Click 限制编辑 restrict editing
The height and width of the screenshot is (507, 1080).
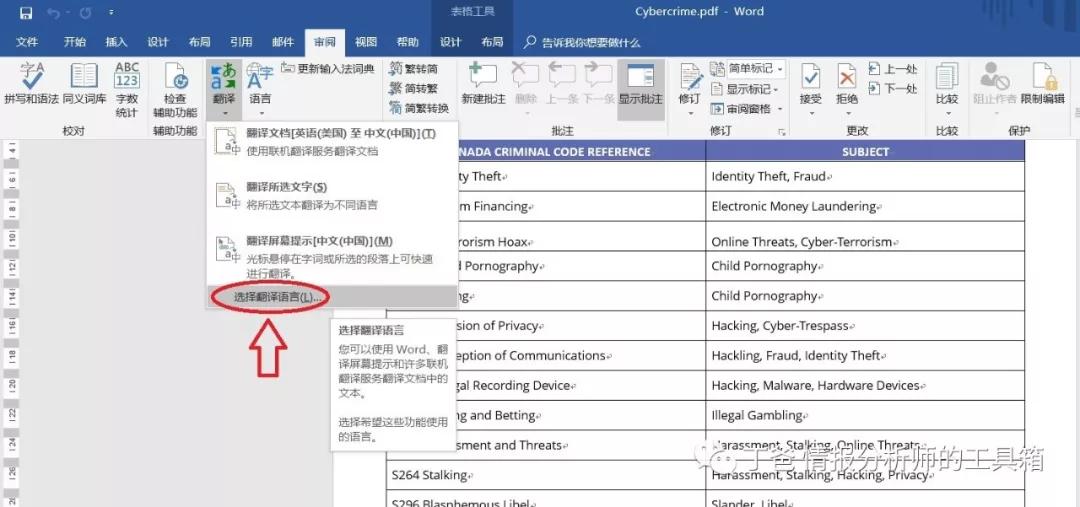pyautogui.click(x=1043, y=84)
